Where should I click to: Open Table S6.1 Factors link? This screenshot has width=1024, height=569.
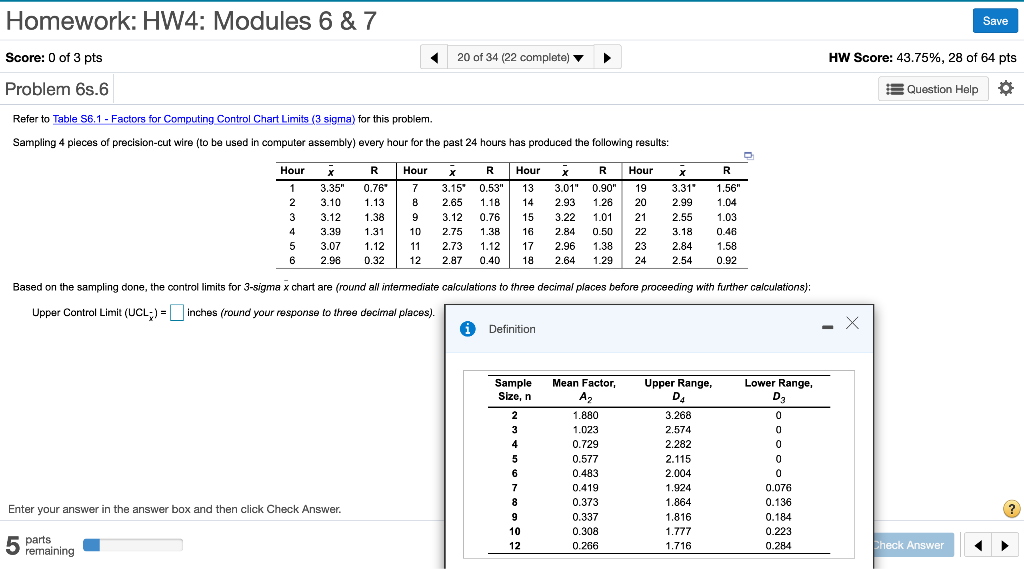pos(204,119)
